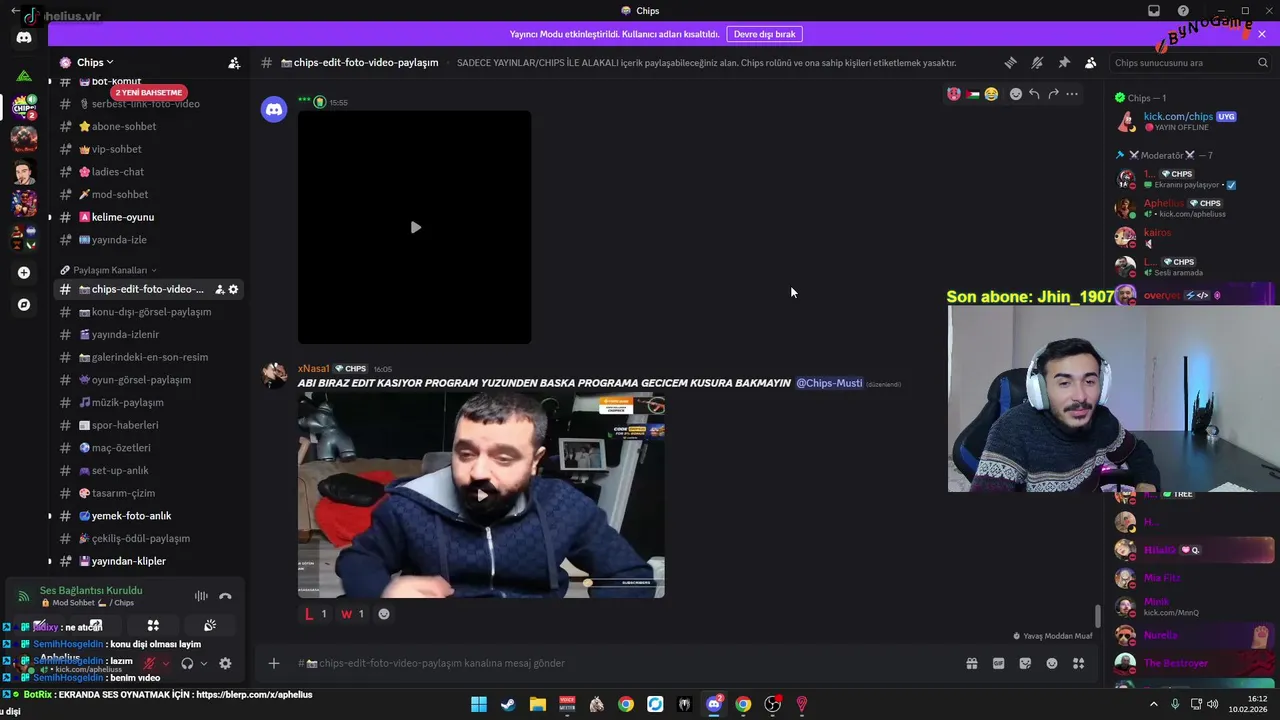This screenshot has height=720, width=1280.
Task: Add a reaction below the xNasa1 message
Action: tap(384, 614)
